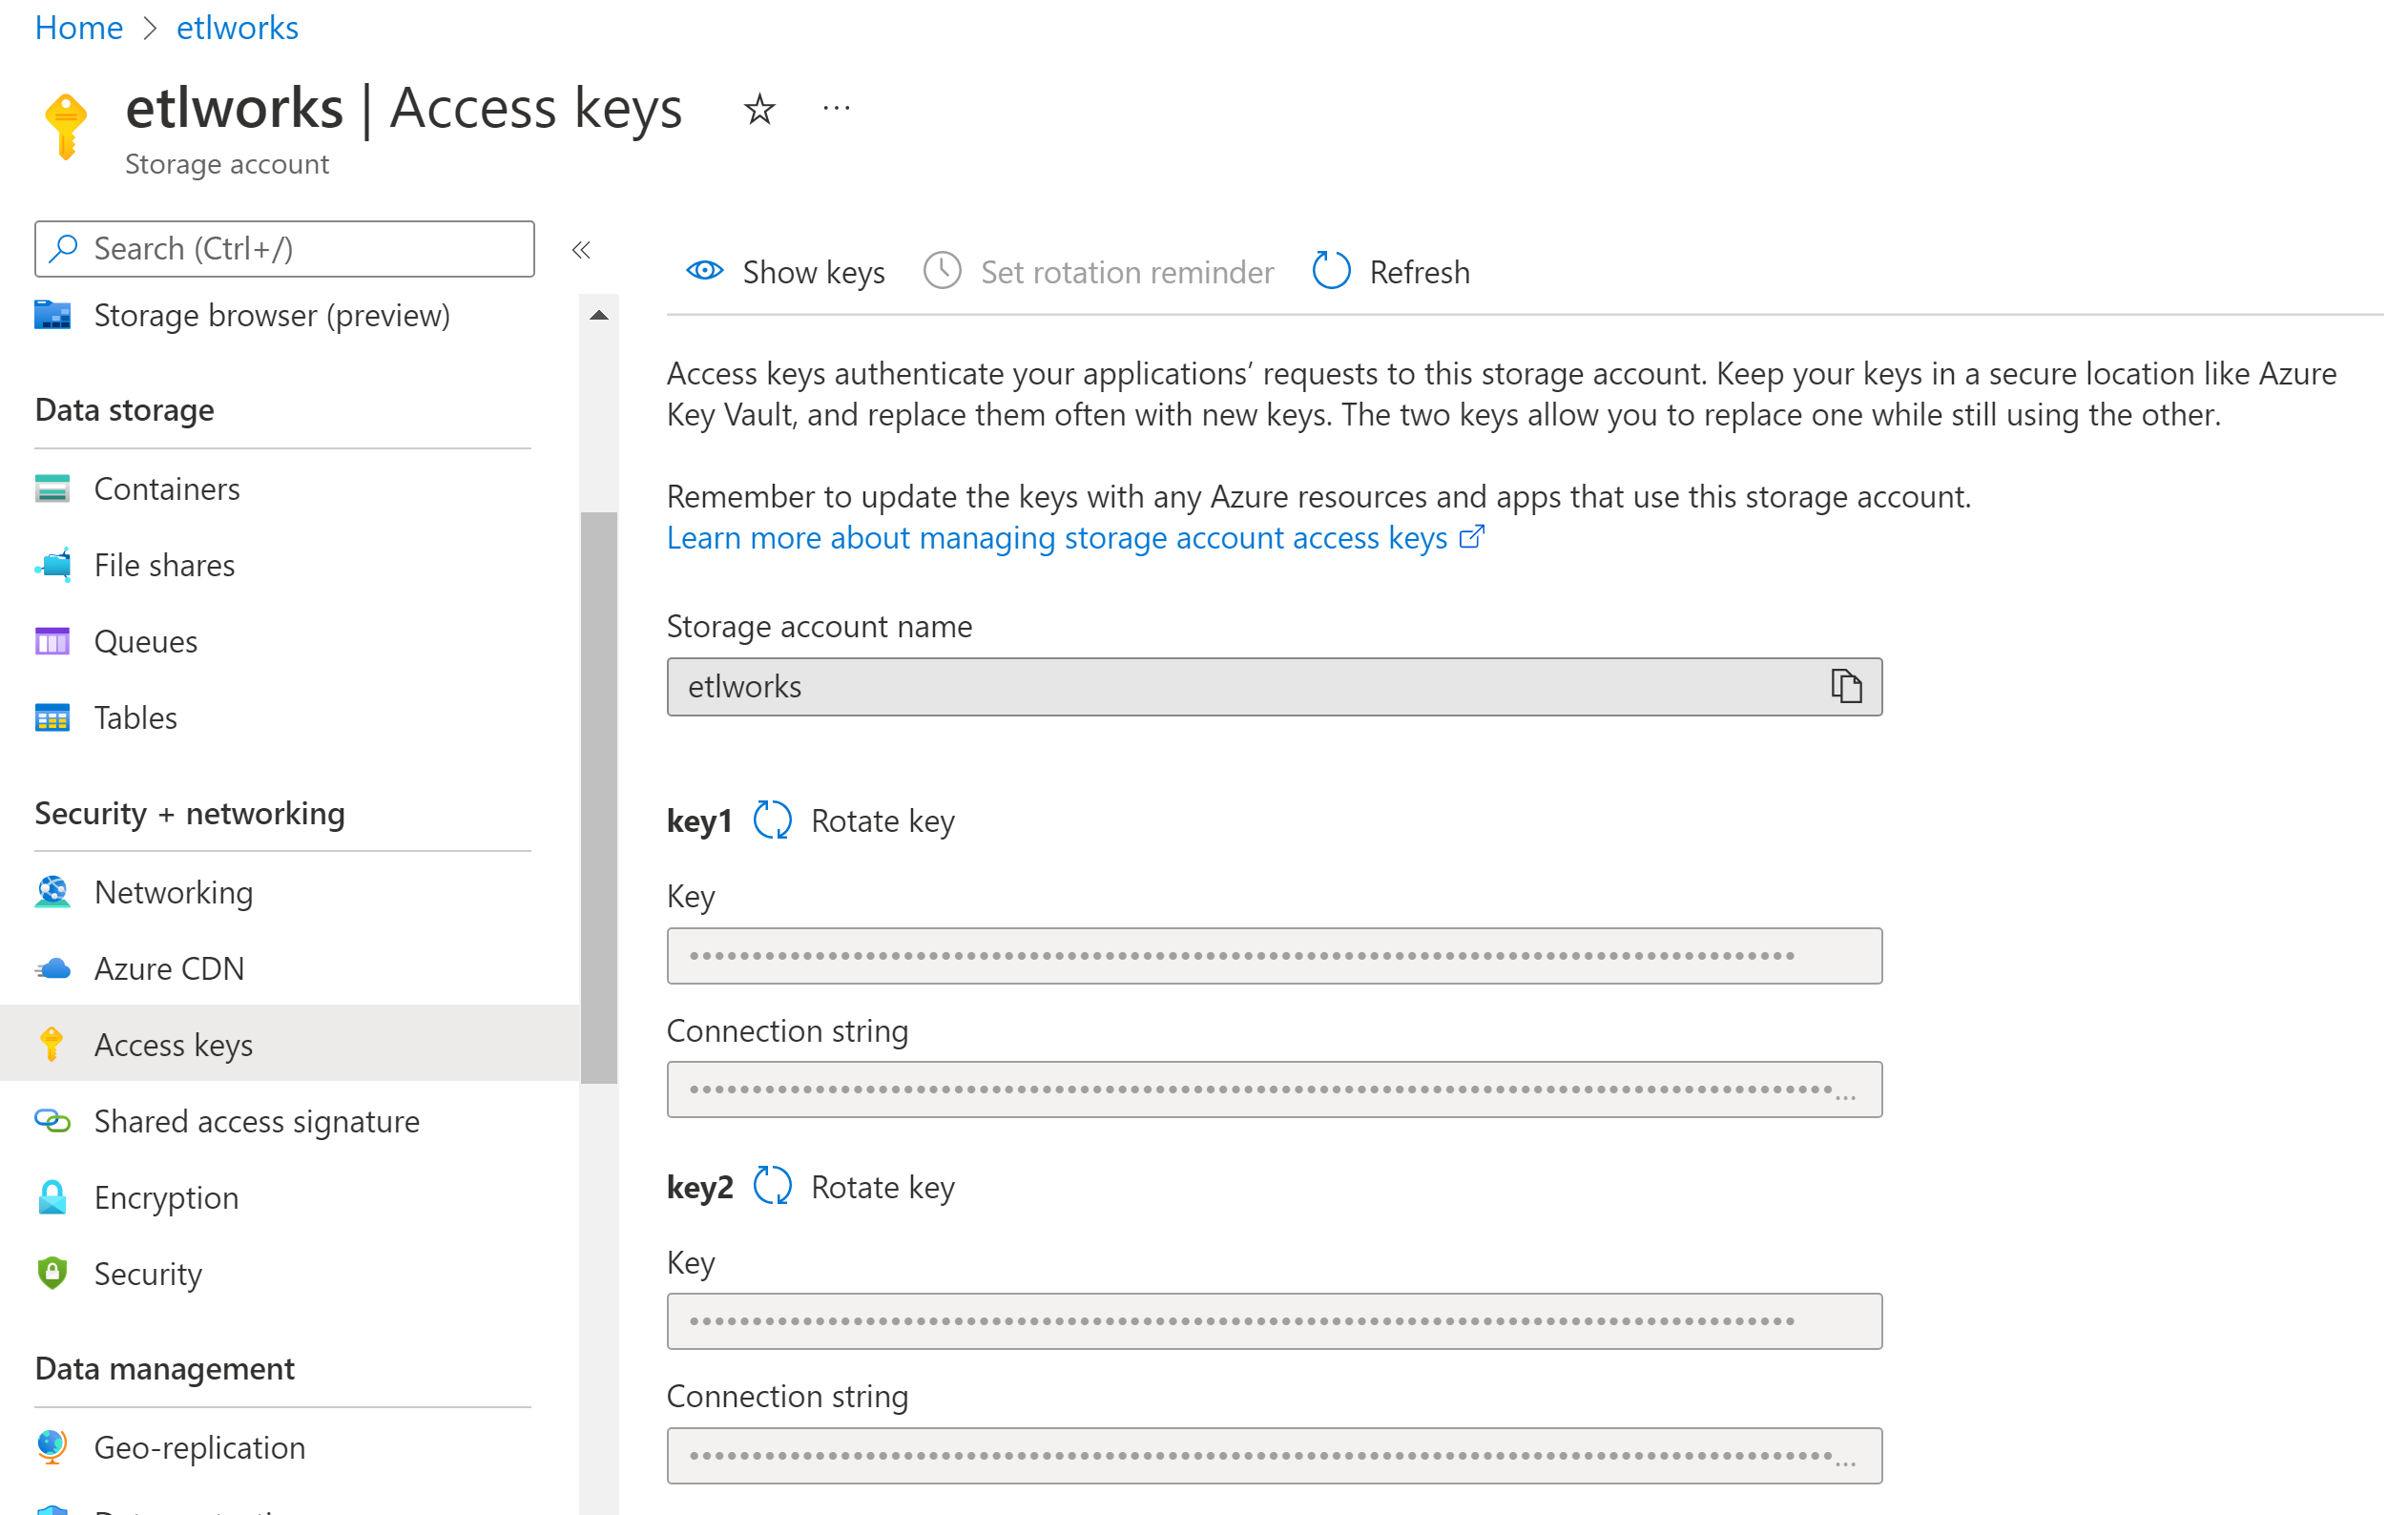
Task: Click the Azure CDN icon in sidebar
Action: [x=52, y=967]
